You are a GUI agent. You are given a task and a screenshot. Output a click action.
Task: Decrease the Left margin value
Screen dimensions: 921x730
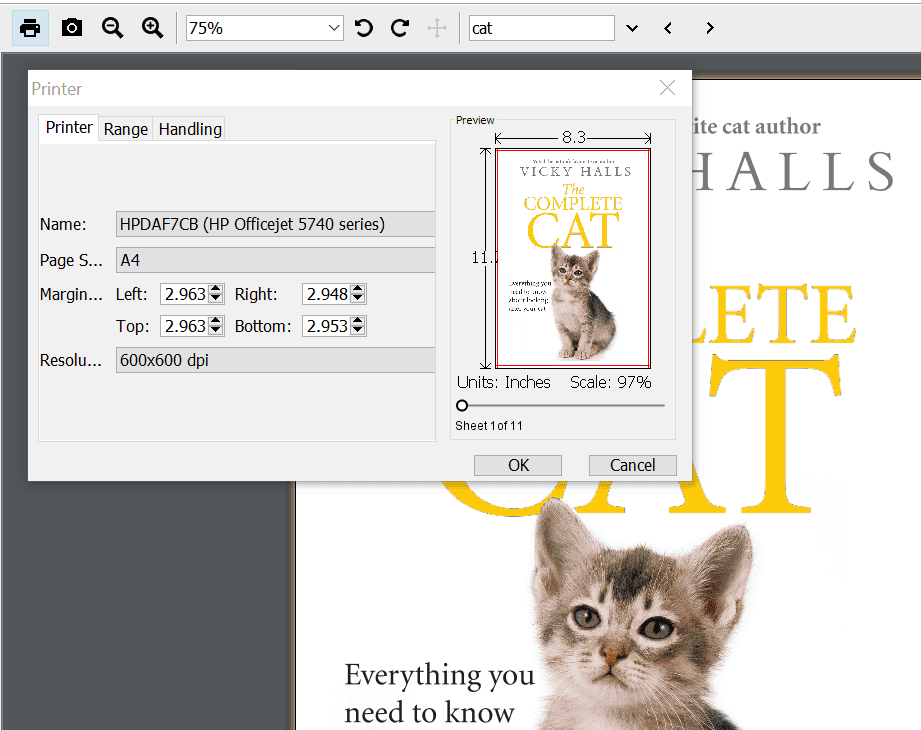point(216,298)
